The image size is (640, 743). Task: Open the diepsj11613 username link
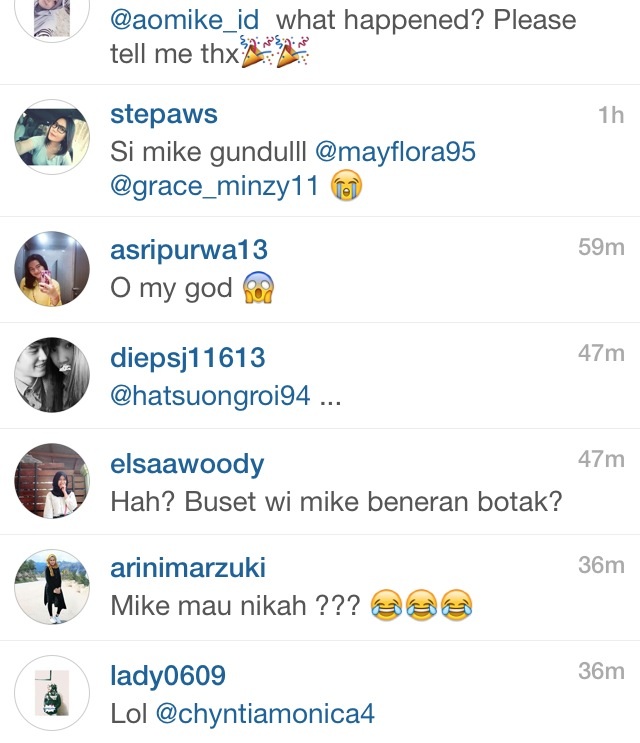188,357
